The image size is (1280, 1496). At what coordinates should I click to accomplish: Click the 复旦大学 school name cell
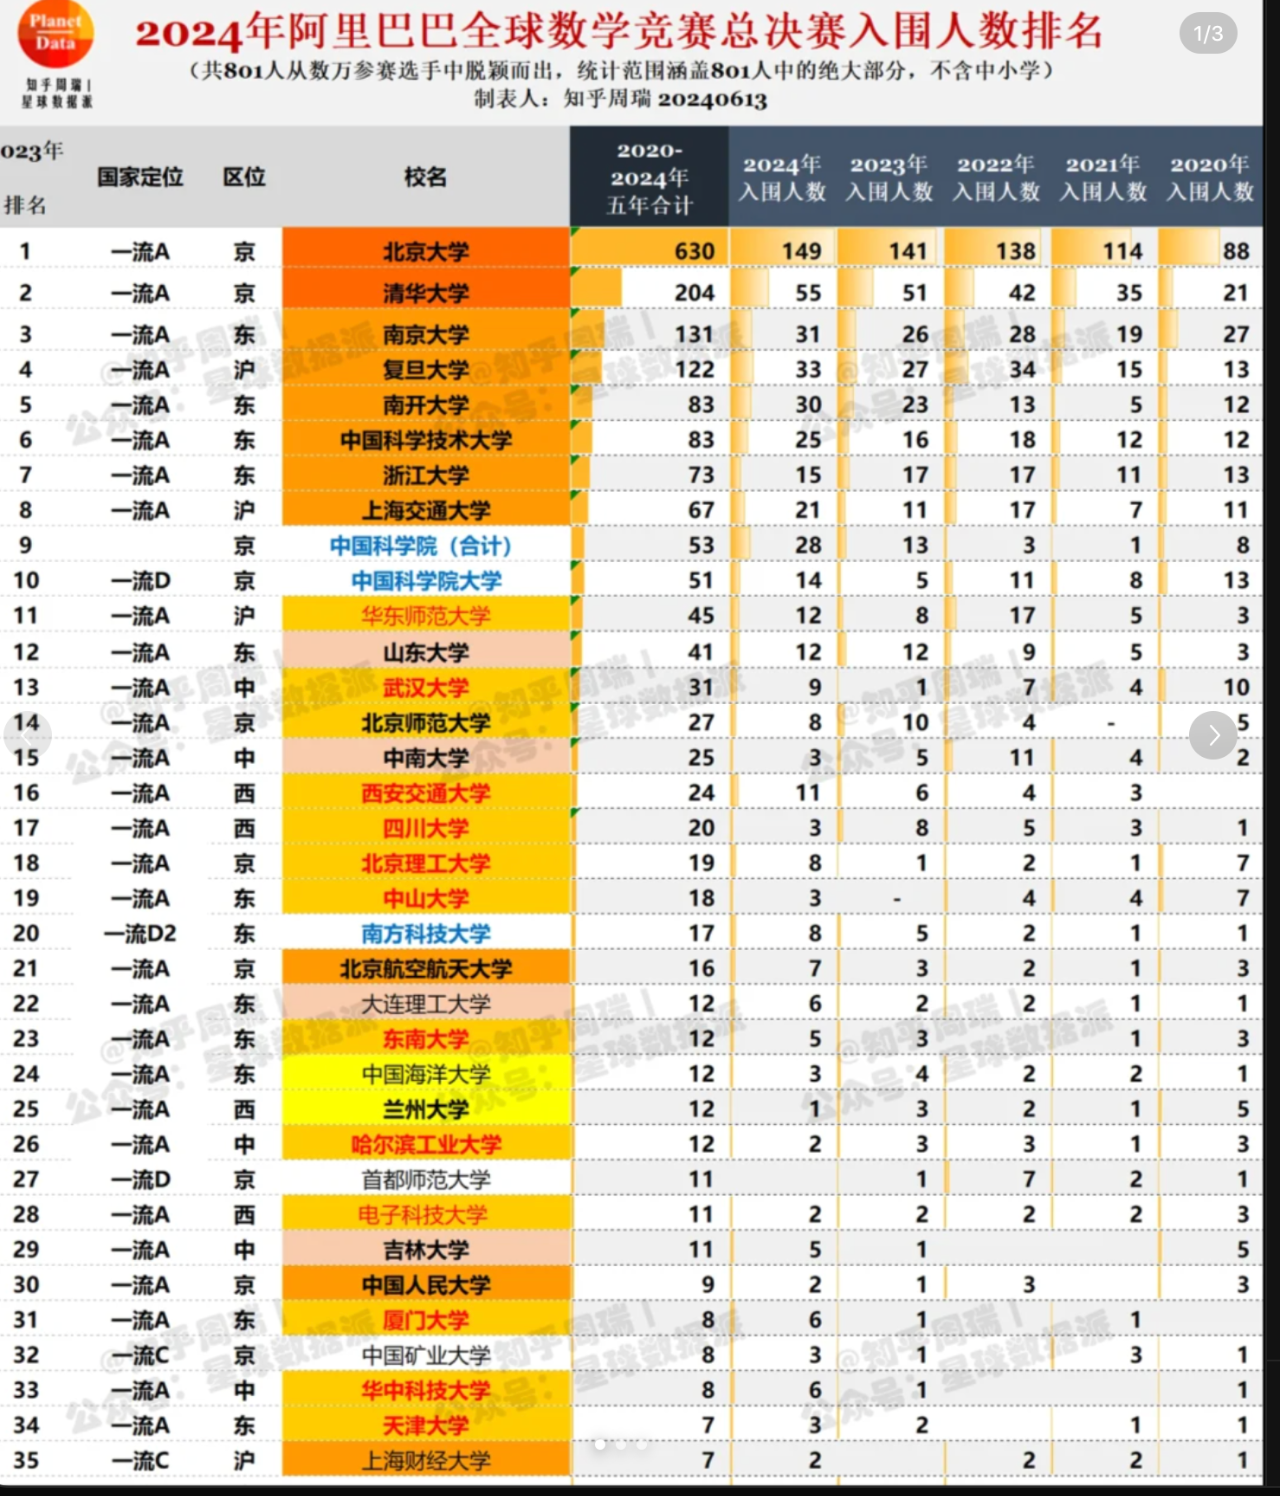426,369
